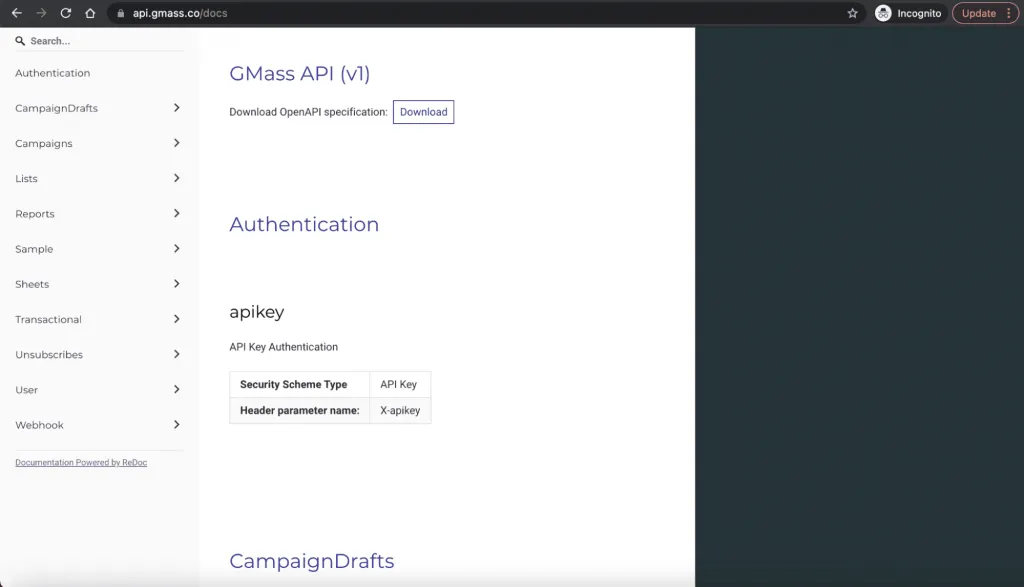Click the apikey subsection heading
The width and height of the screenshot is (1024, 587).
click(257, 312)
